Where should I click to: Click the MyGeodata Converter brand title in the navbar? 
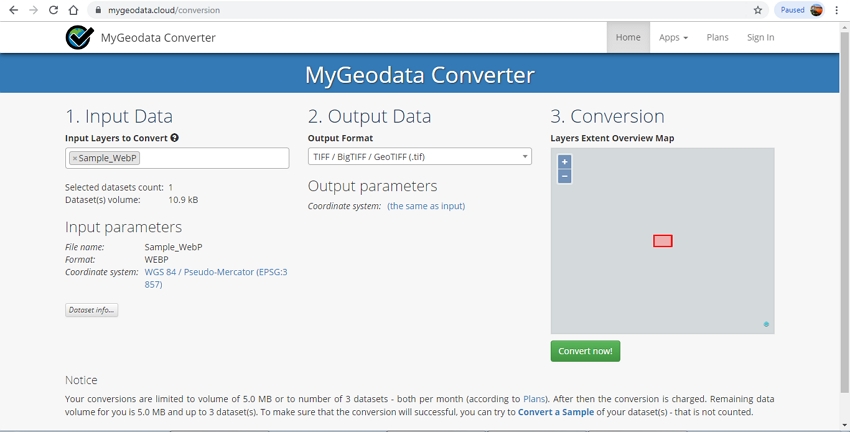point(158,37)
